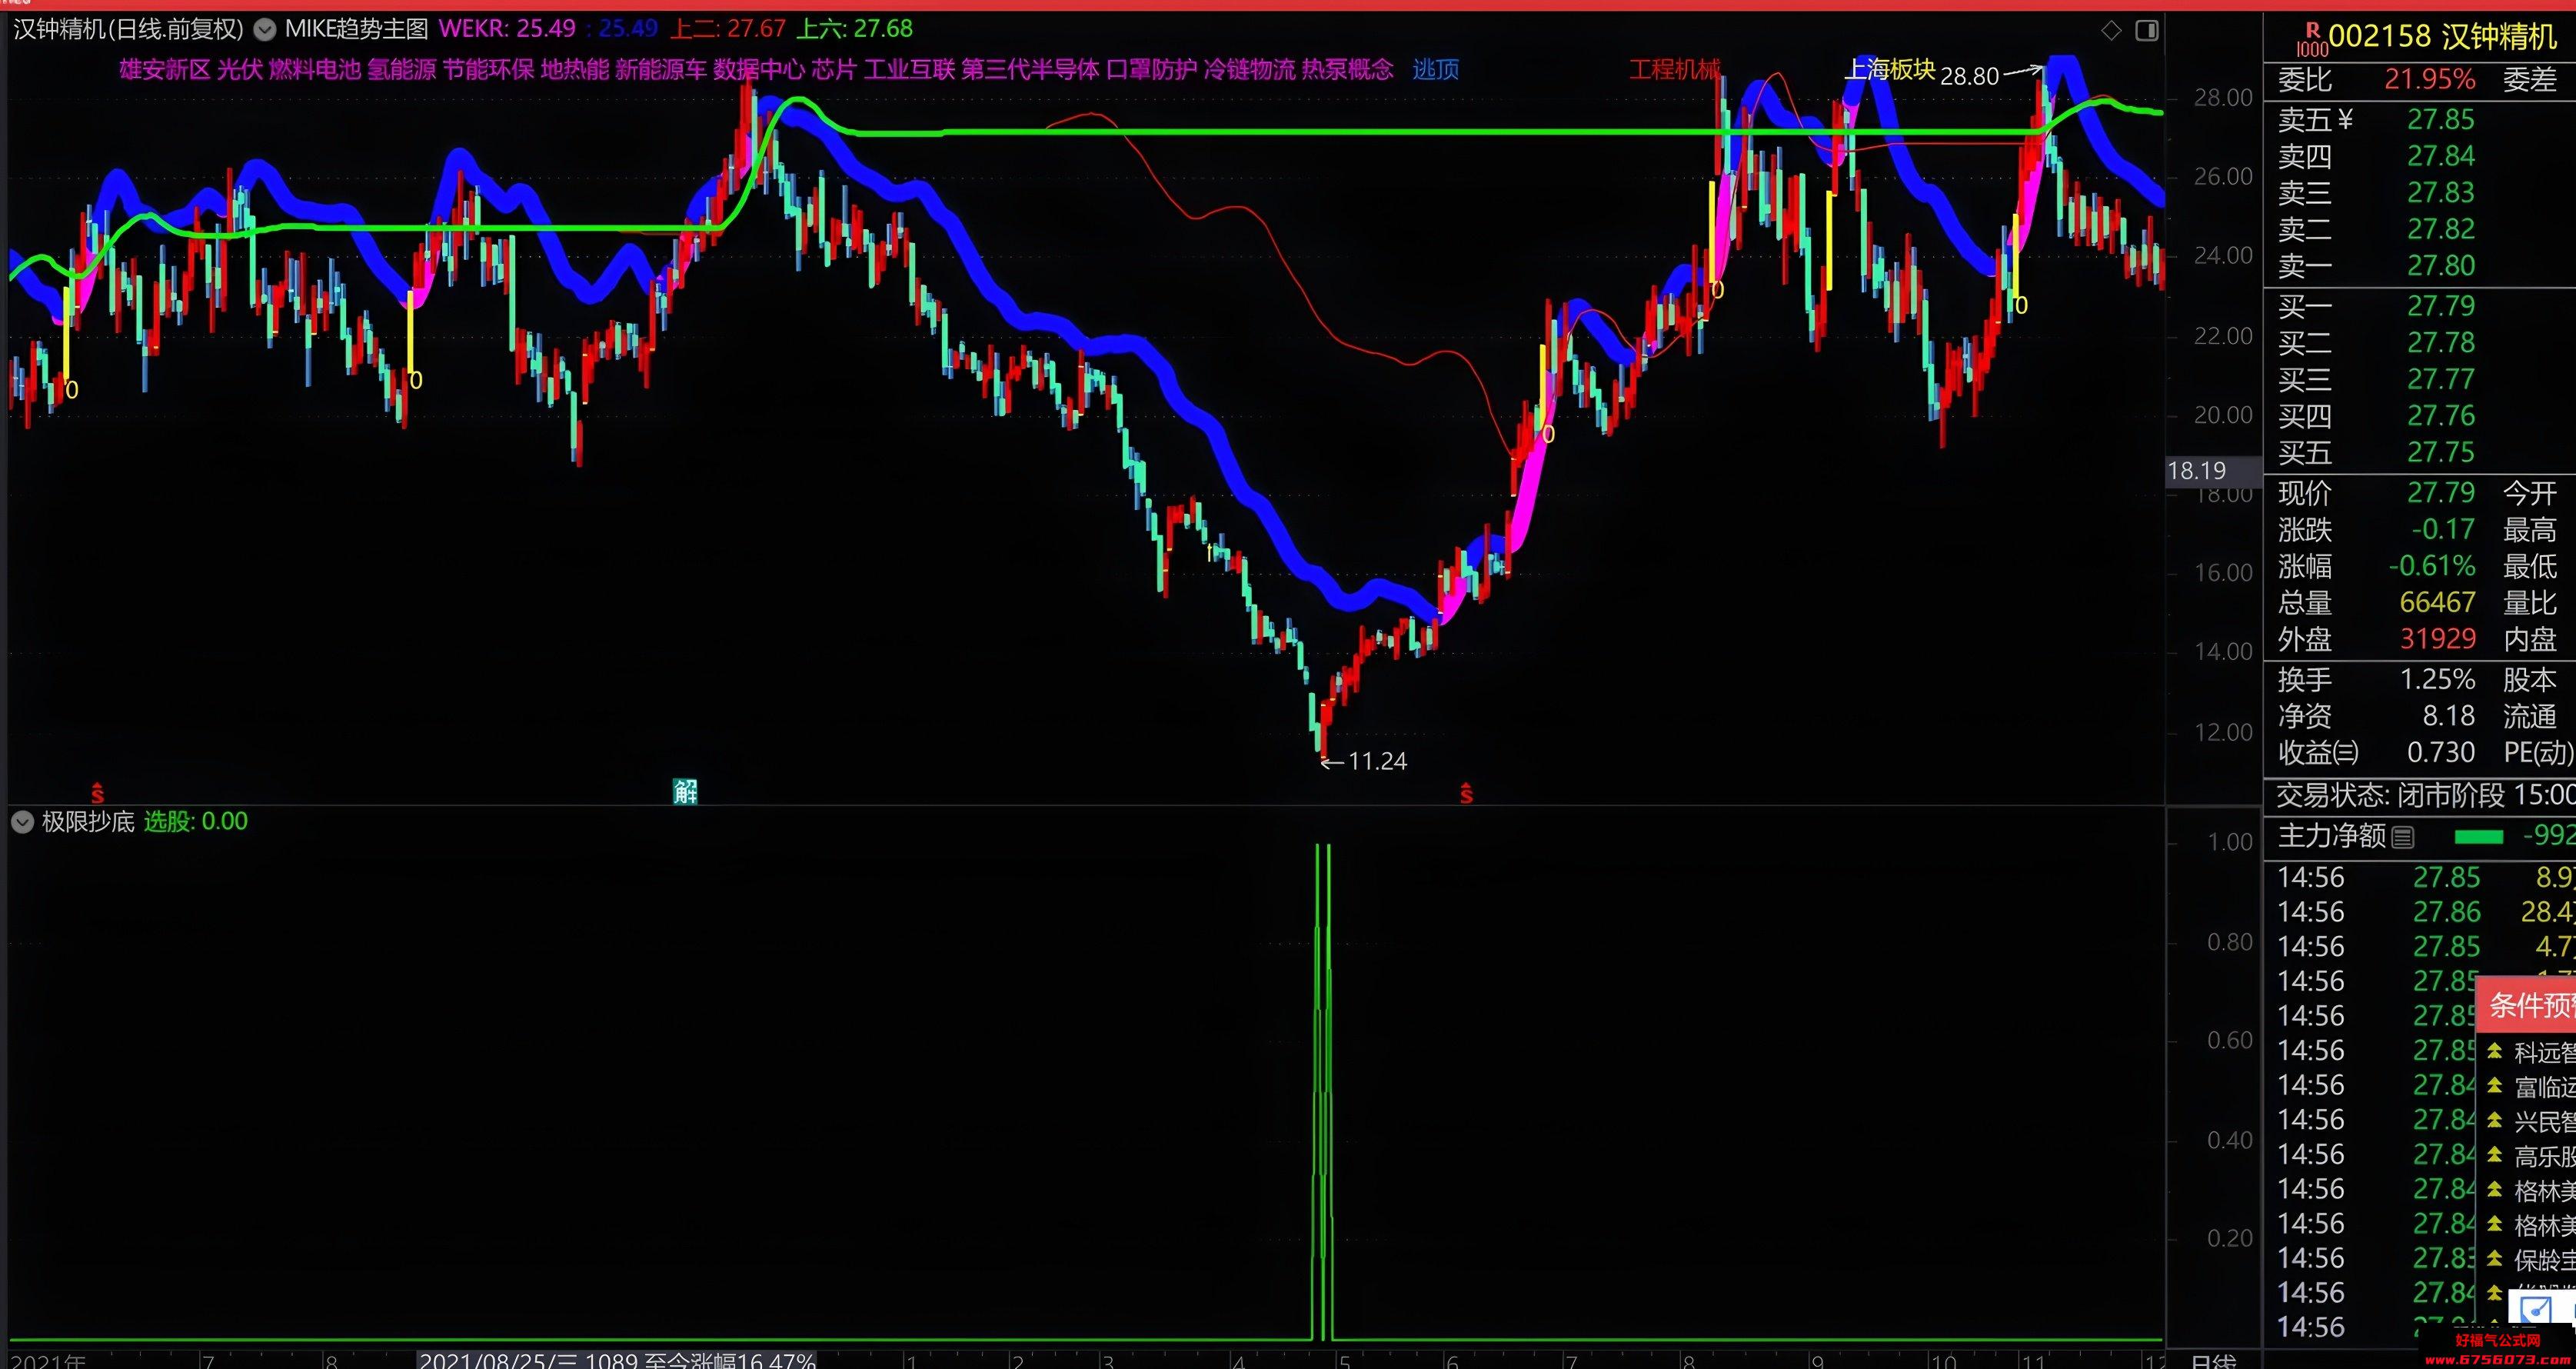Viewport: 2576px width, 1369px height.
Task: Click the 002158 汉钟精机 stock title
Action: click(x=2442, y=37)
